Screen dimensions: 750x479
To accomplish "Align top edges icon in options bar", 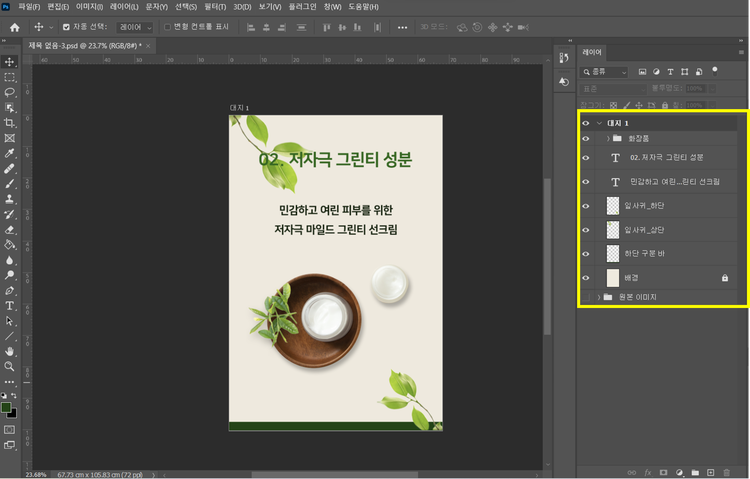I will coord(327,27).
